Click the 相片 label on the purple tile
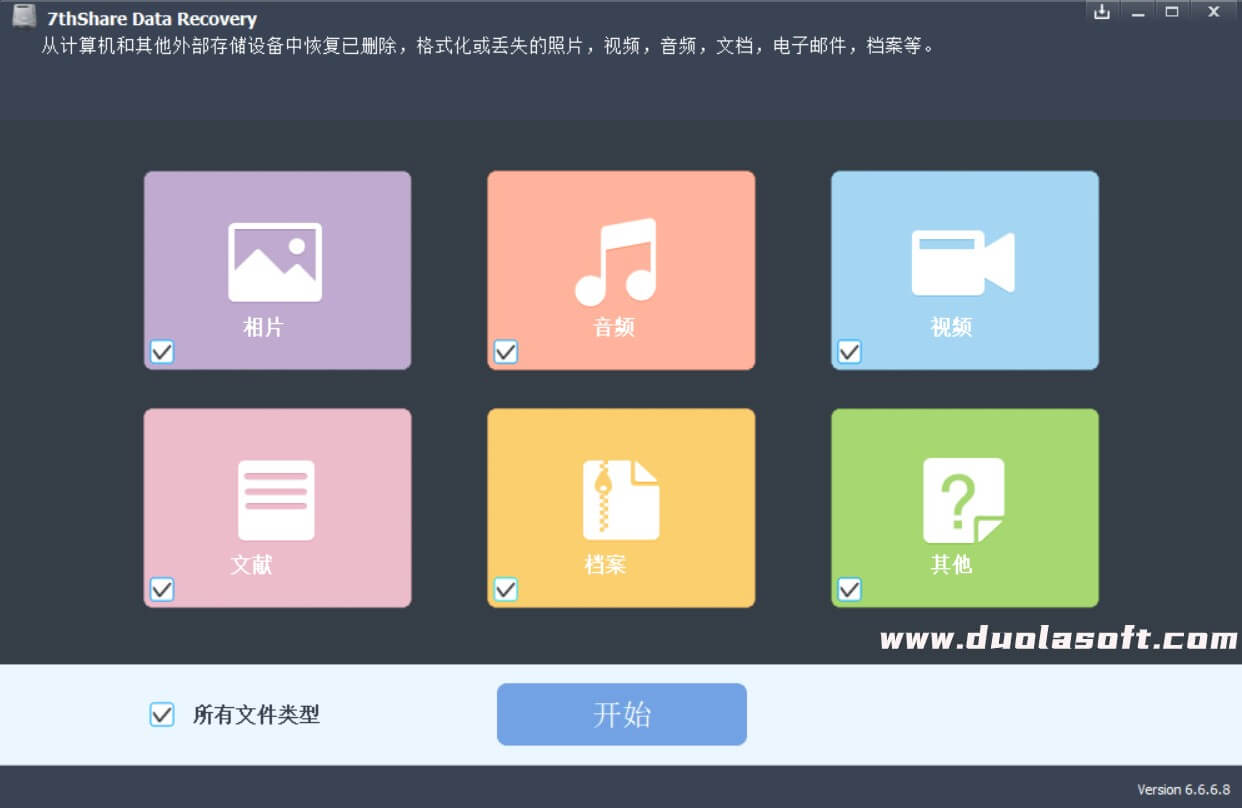The image size is (1242, 808). click(x=263, y=327)
